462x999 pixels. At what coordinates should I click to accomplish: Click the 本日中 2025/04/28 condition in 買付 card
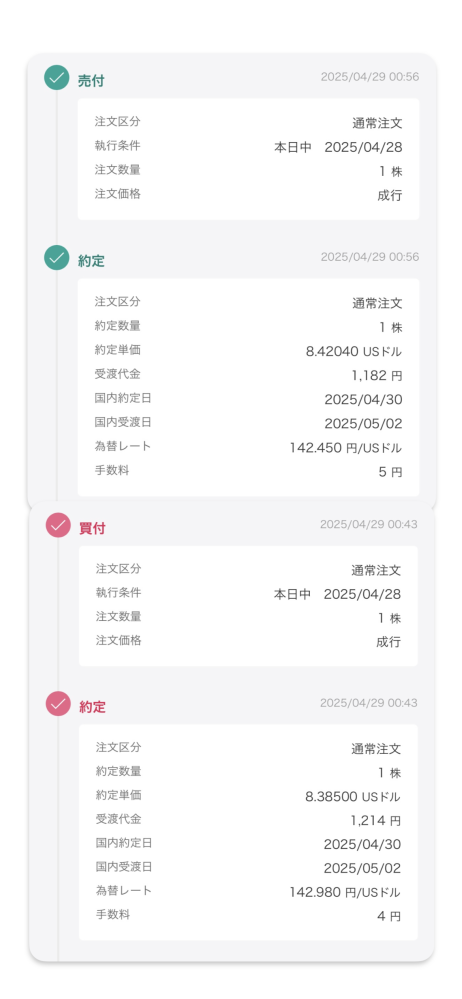[337, 594]
